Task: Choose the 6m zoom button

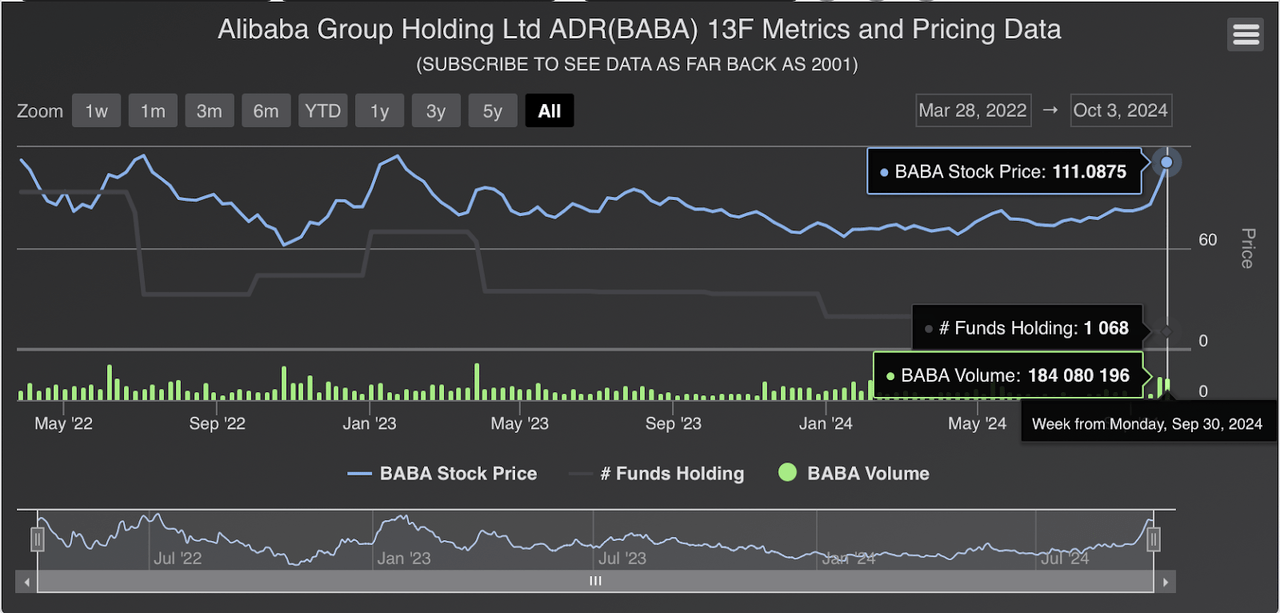Action: point(266,111)
